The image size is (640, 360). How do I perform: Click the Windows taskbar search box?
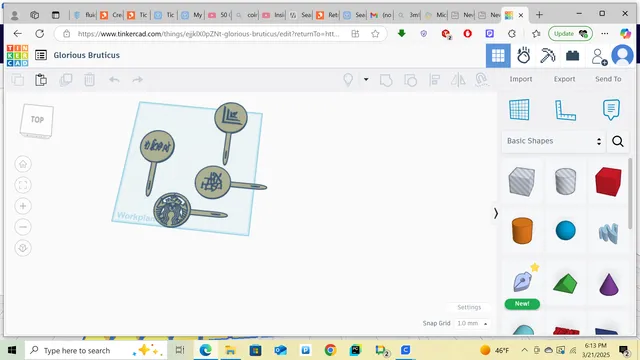click(x=96, y=350)
